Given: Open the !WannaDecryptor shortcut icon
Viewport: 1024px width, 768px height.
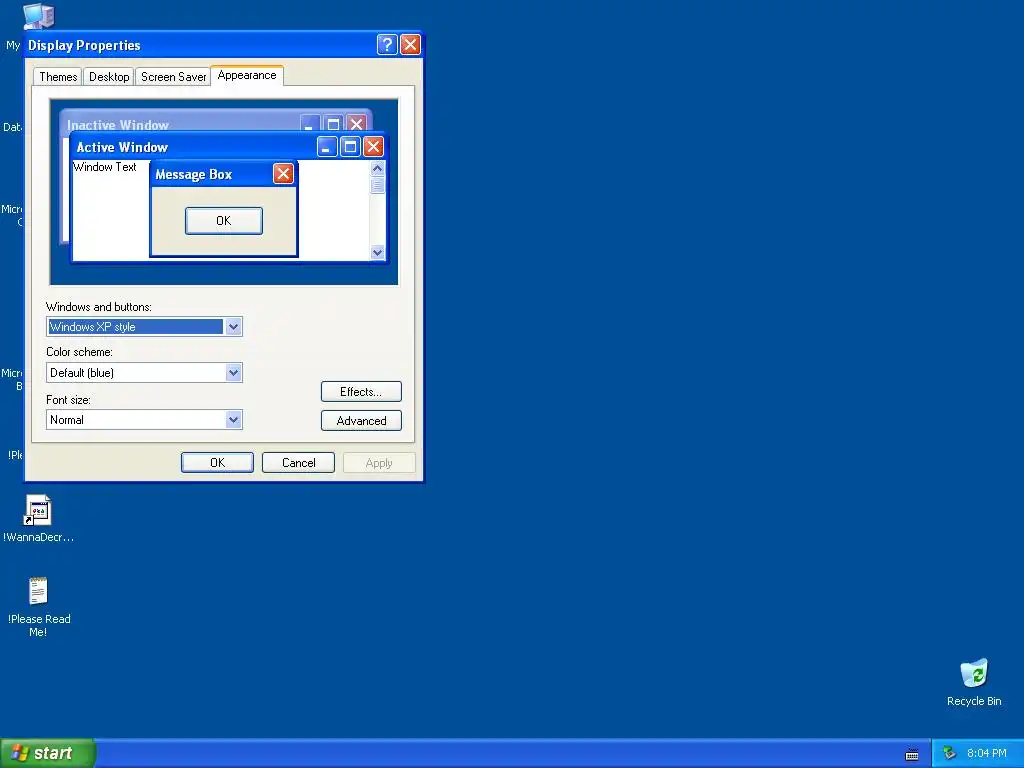Looking at the screenshot, I should pos(38,511).
